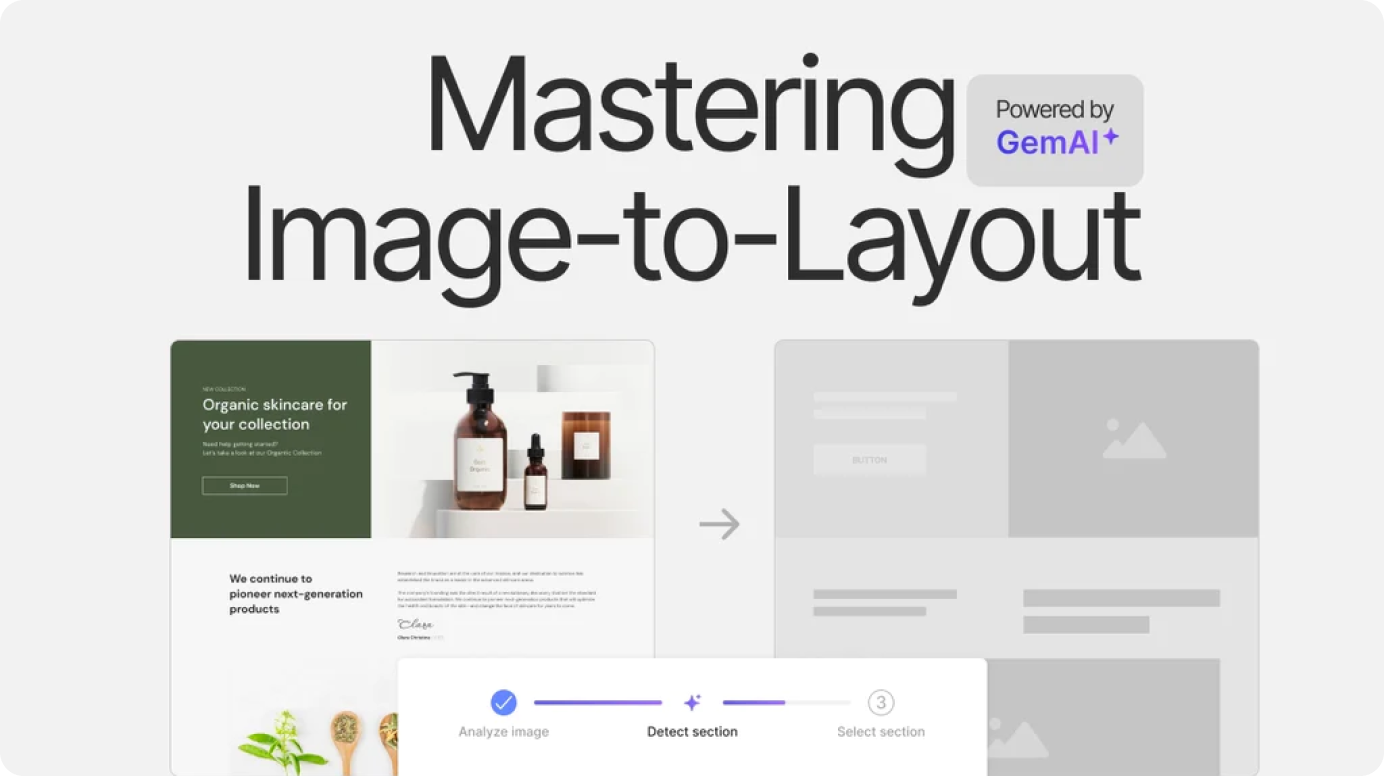Click the blue checkmark on Analyze image step

[504, 701]
